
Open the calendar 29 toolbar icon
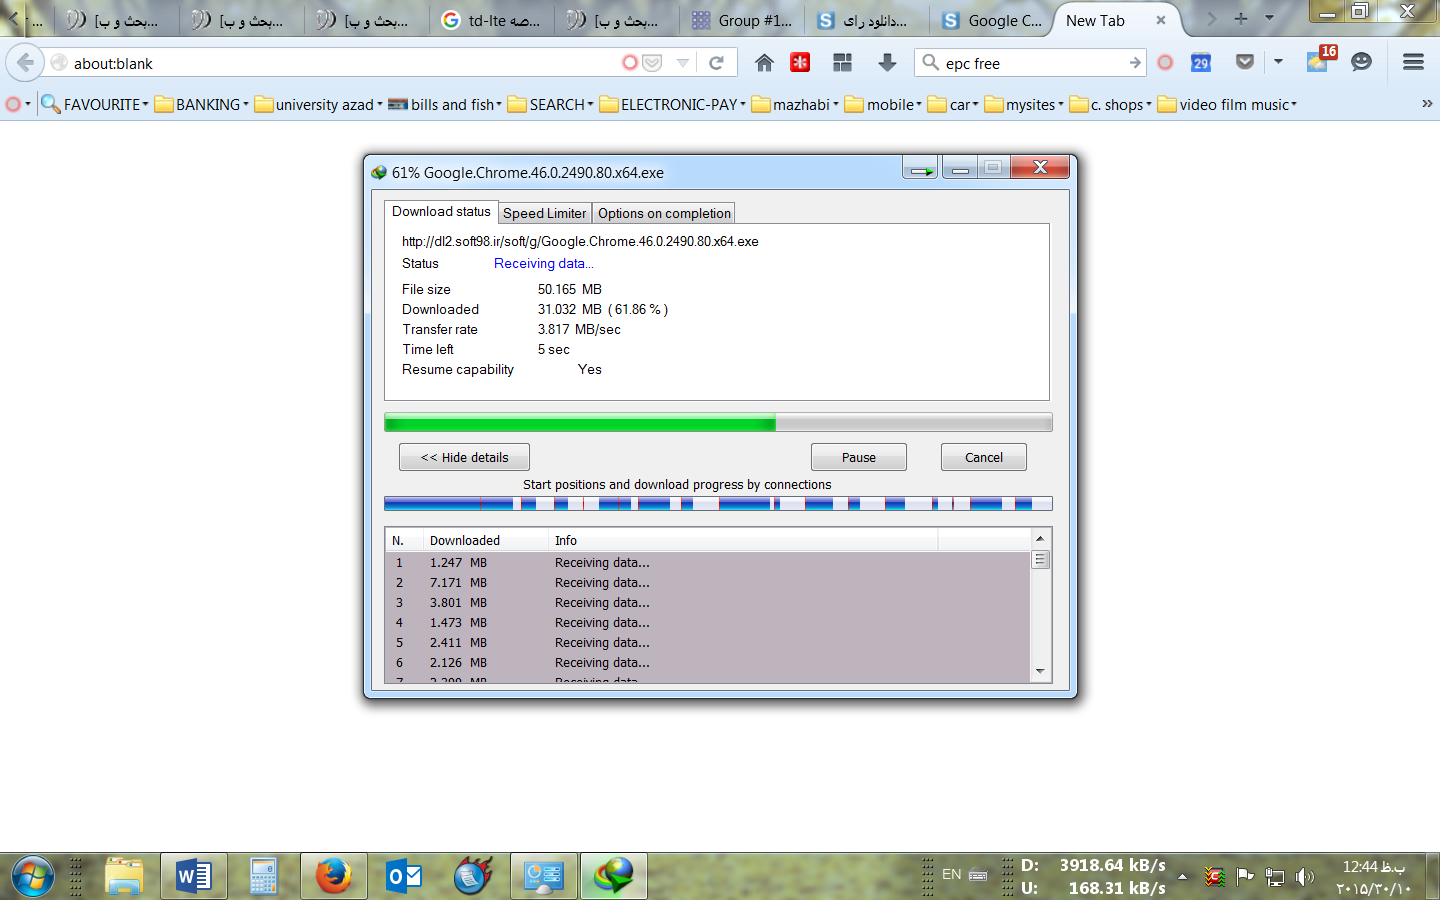pos(1201,63)
